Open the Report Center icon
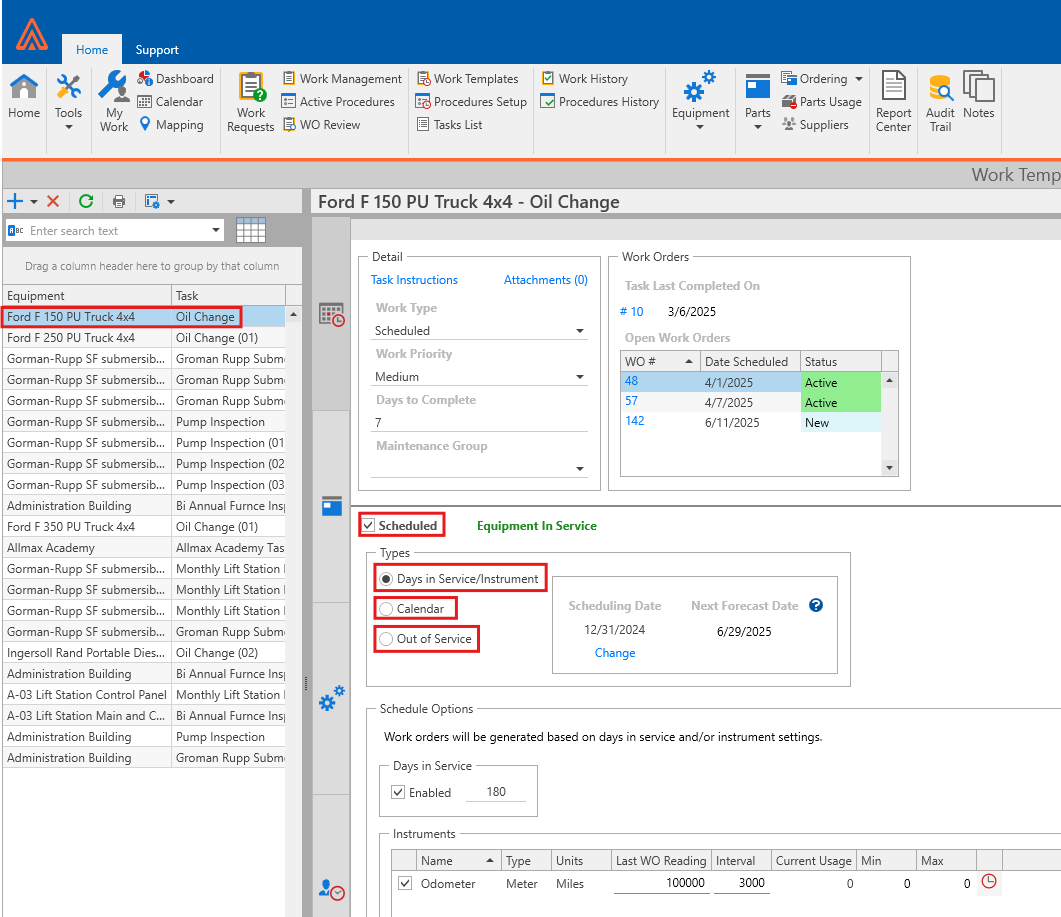Viewport: 1061px width, 917px height. pyautogui.click(x=893, y=102)
